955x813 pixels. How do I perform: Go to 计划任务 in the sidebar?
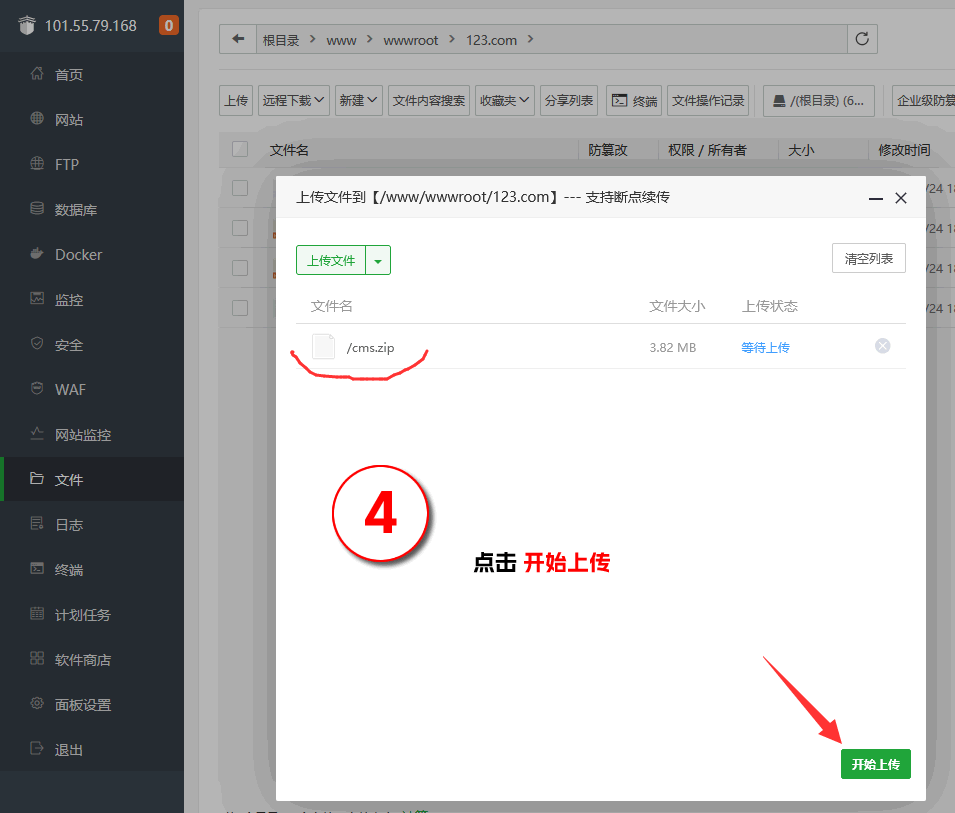pyautogui.click(x=82, y=615)
